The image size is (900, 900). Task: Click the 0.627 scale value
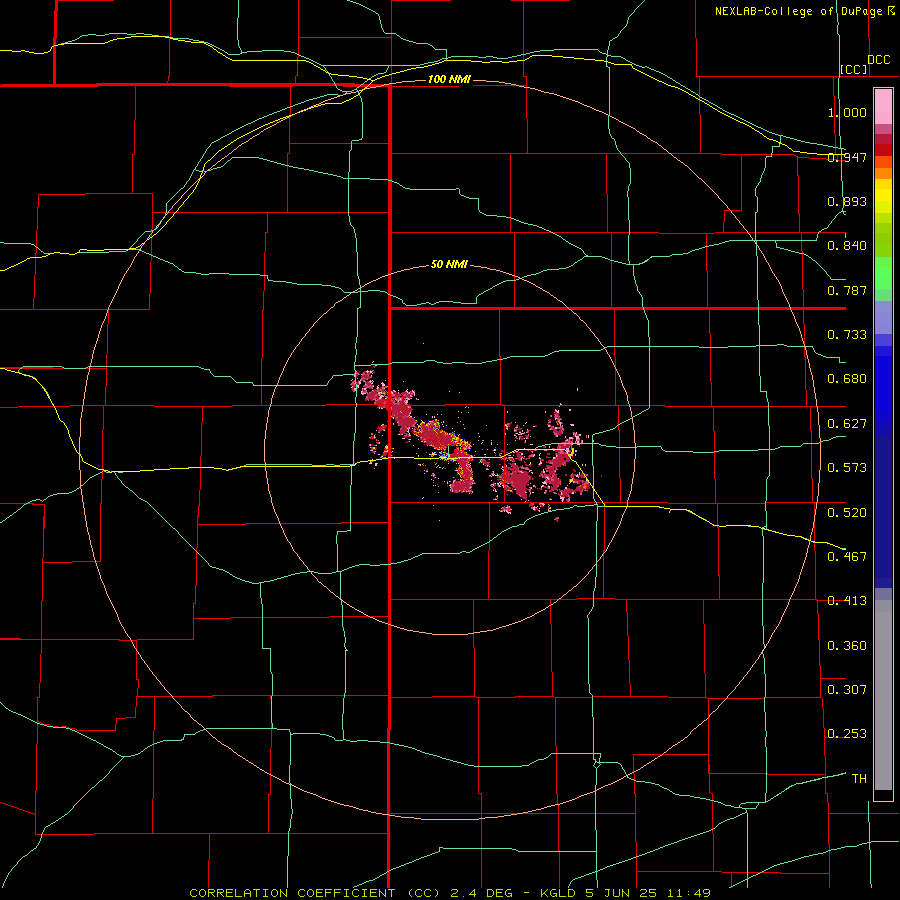(x=847, y=424)
